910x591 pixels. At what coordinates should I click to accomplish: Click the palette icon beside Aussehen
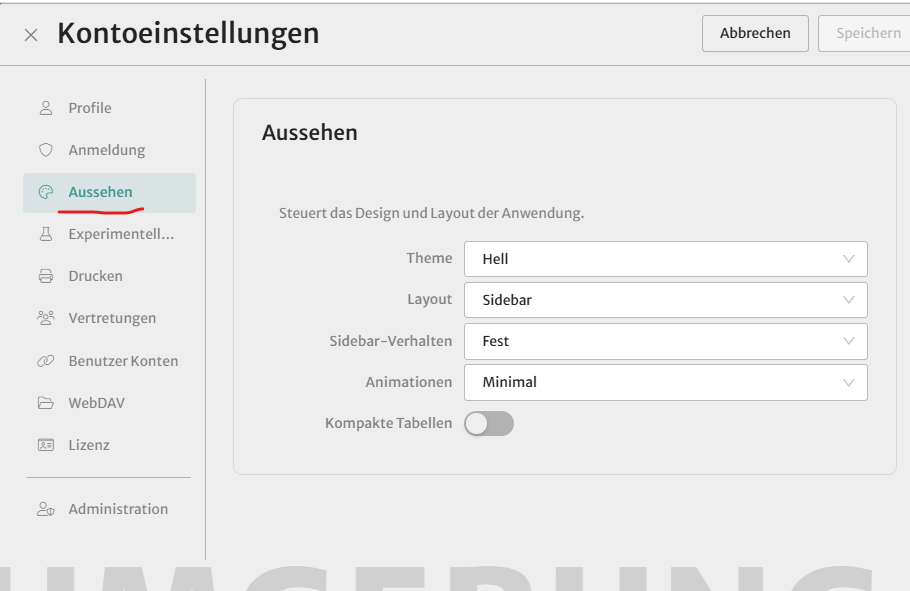click(x=46, y=192)
